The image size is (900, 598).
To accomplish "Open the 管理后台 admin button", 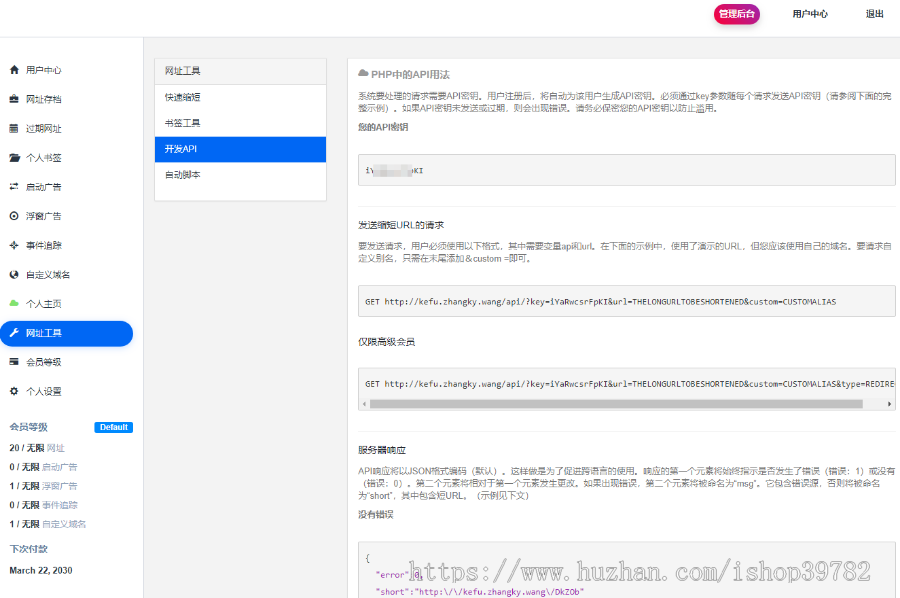I will (x=736, y=14).
